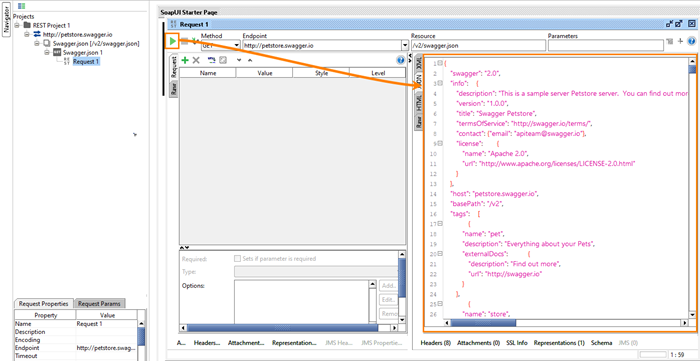Screen dimensions: 700x361
Task: Move the parameter up with the up arrow icon
Action: click(250, 60)
